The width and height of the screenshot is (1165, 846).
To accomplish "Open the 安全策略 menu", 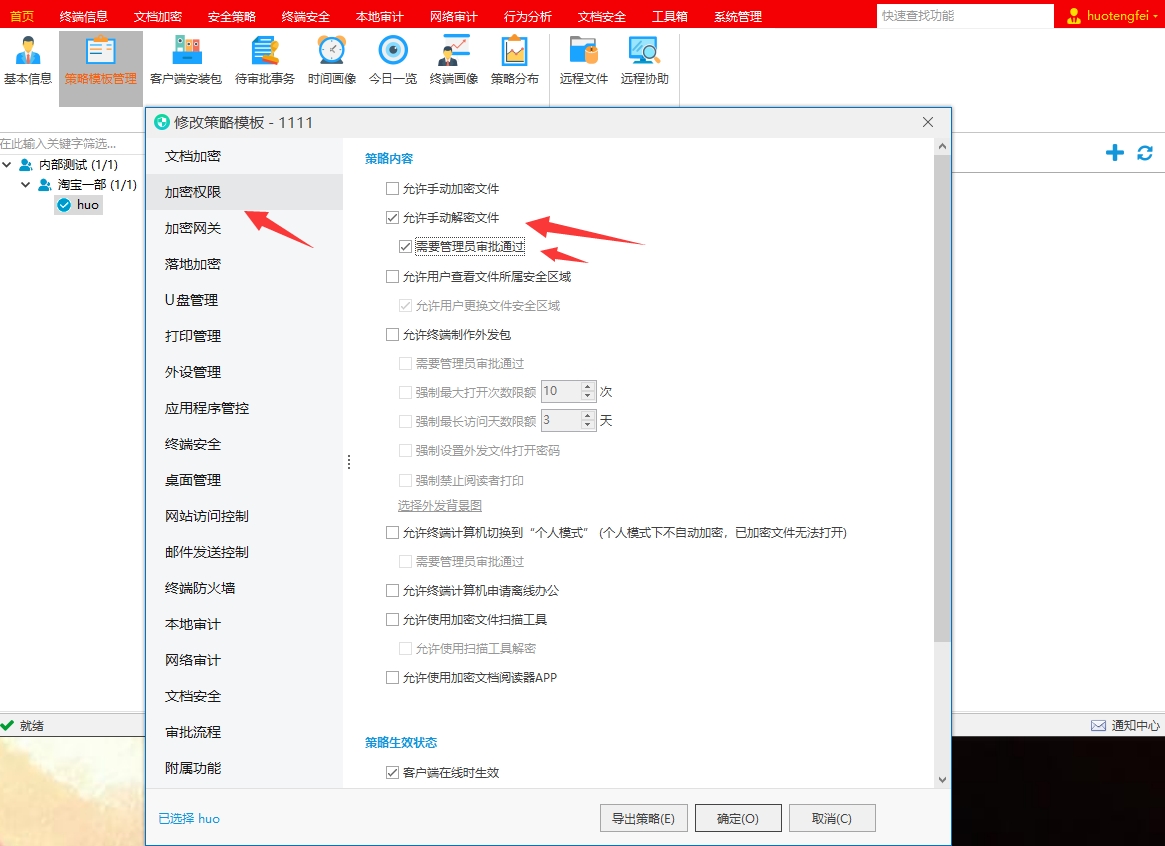I will tap(232, 16).
